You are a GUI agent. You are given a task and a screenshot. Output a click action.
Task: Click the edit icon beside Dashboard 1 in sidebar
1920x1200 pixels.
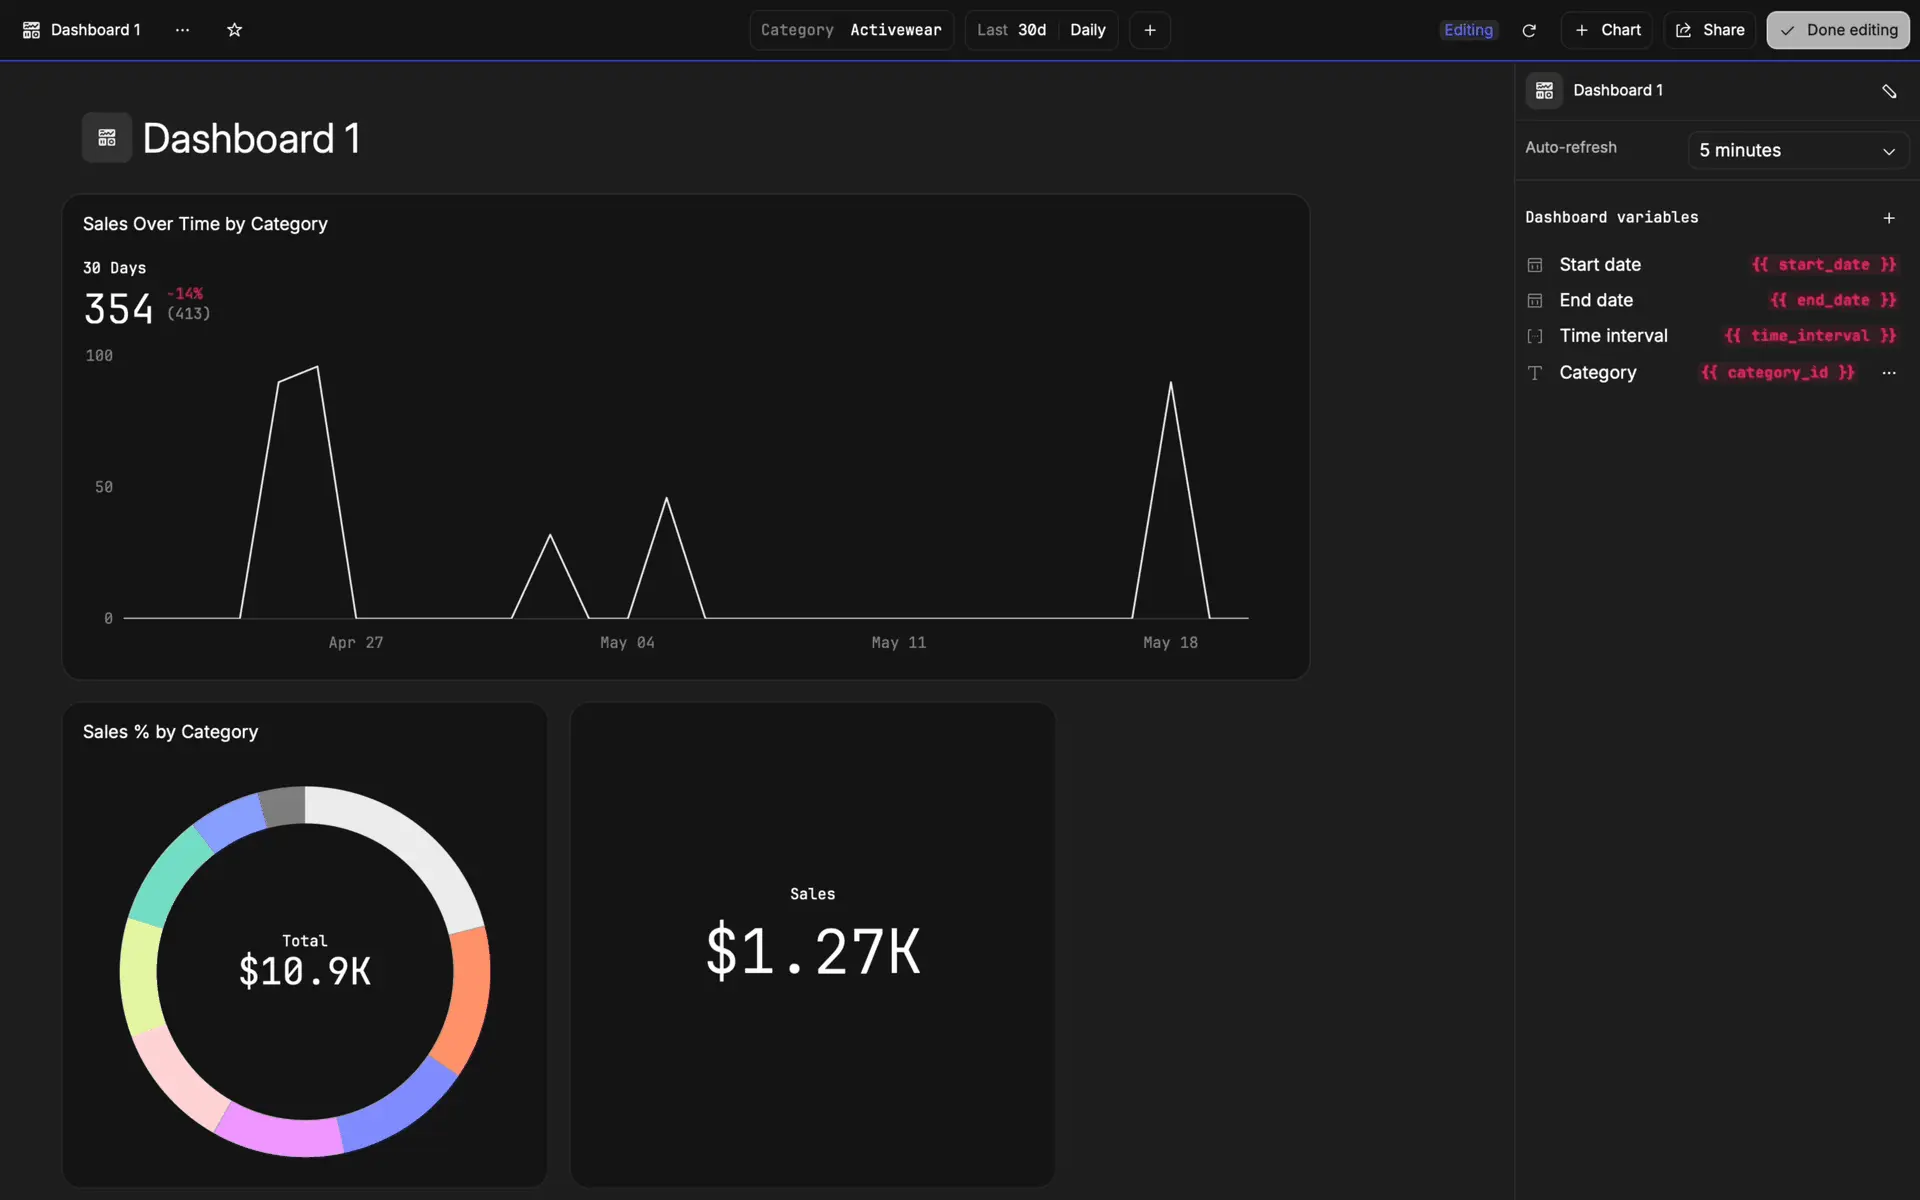pos(1888,91)
